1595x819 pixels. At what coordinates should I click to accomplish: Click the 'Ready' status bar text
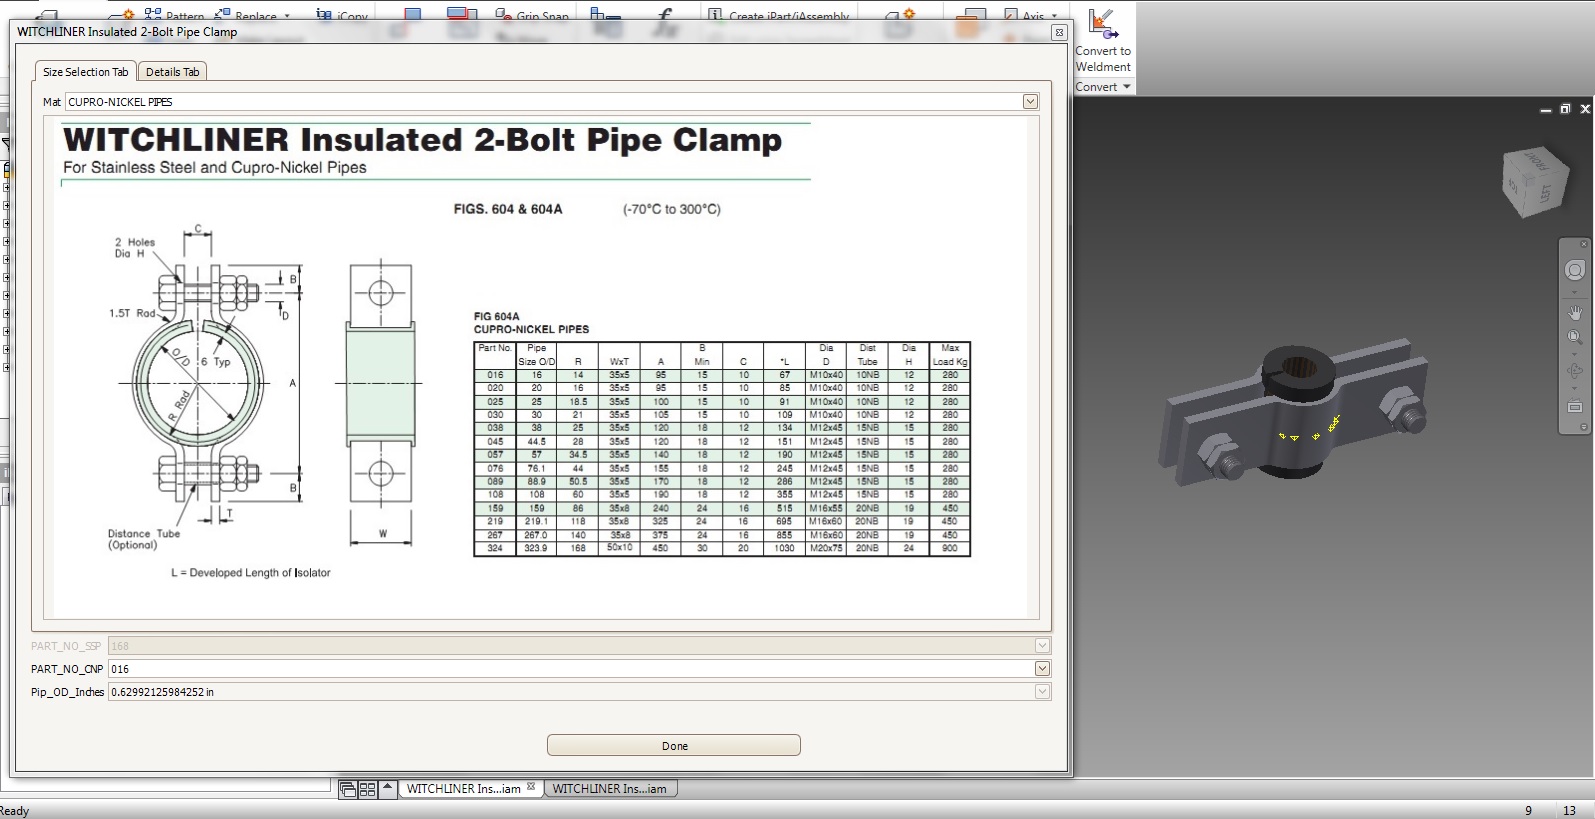(15, 811)
